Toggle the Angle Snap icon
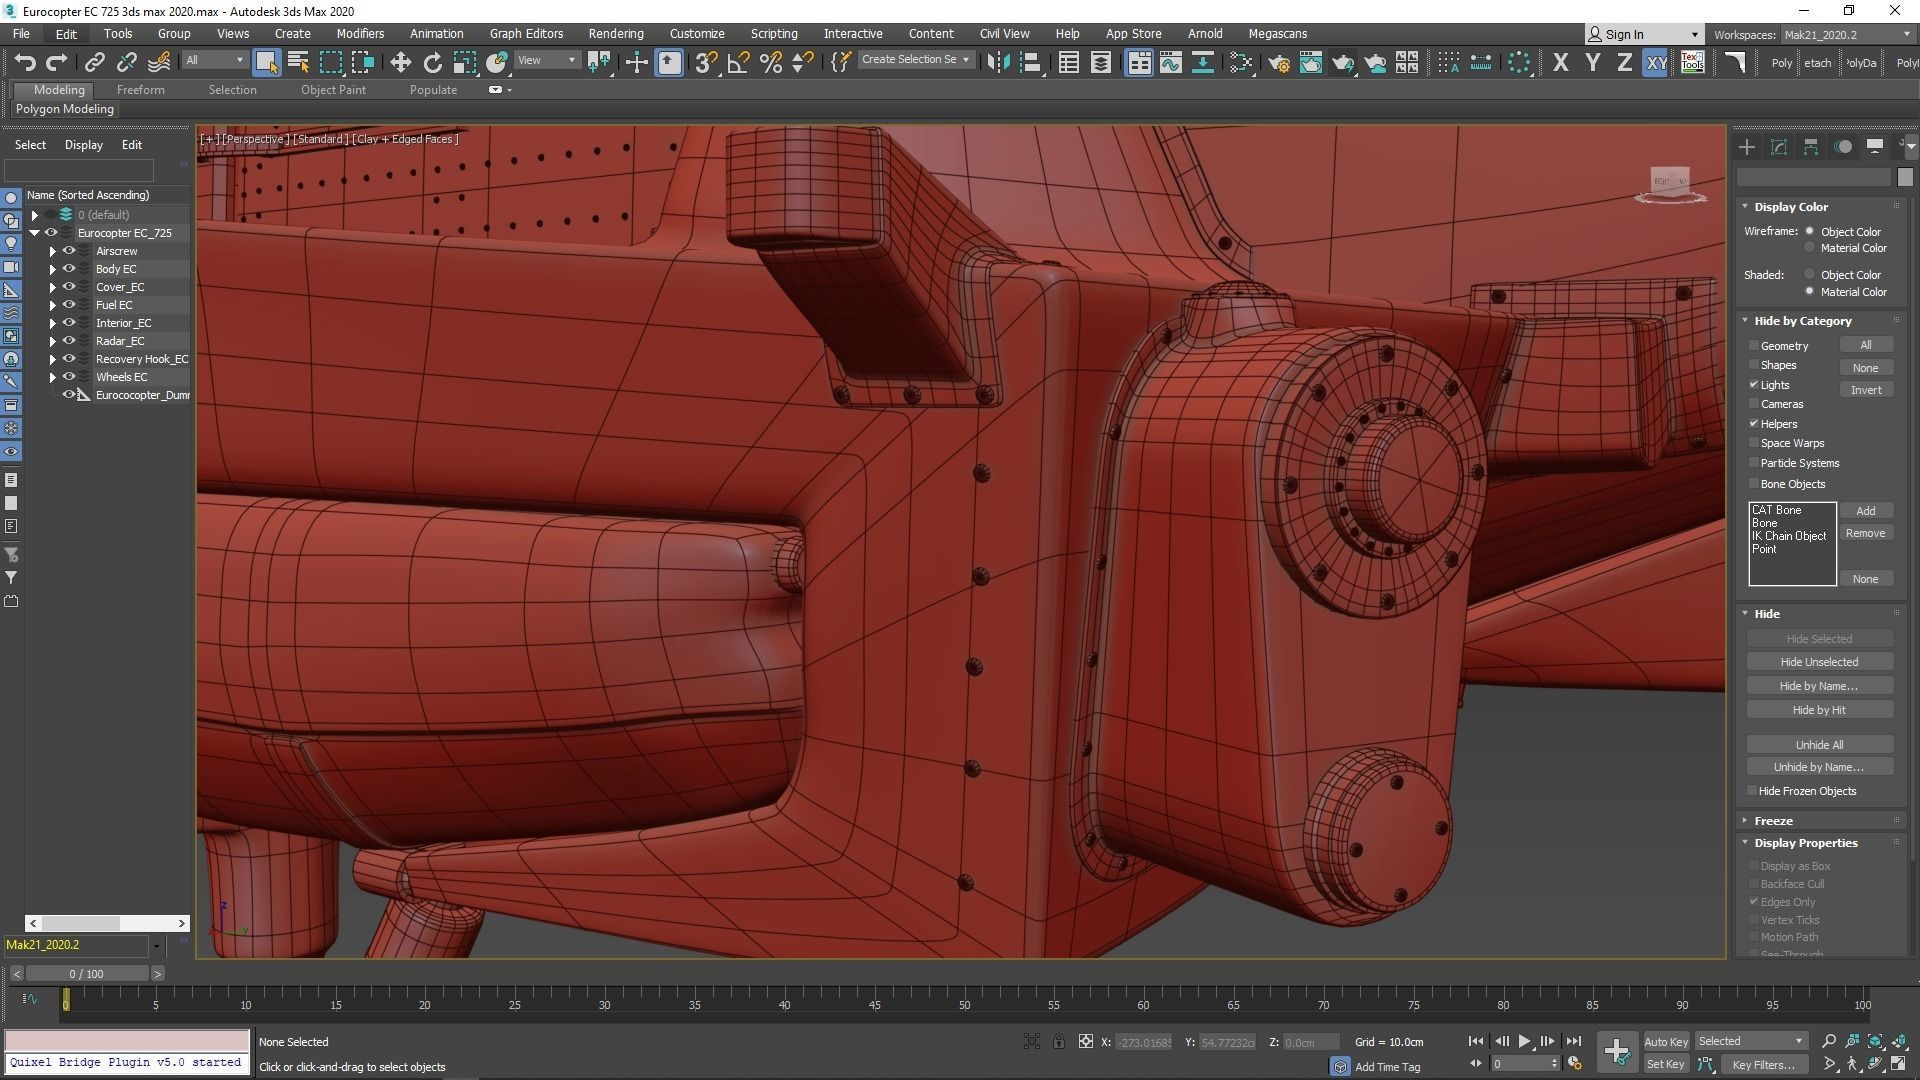 (x=738, y=63)
